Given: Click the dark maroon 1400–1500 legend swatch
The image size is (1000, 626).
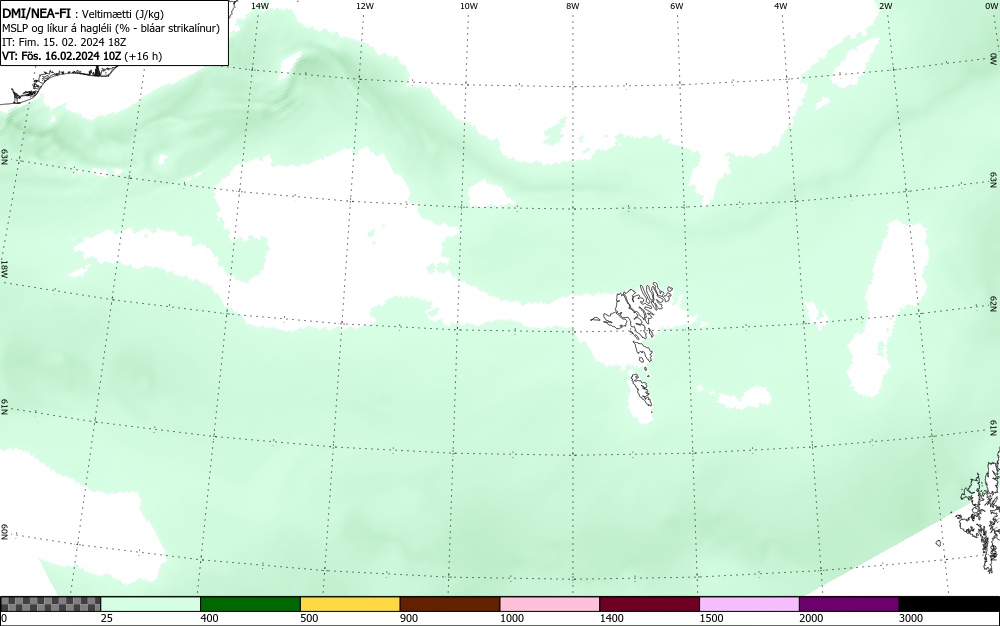Looking at the screenshot, I should pyautogui.click(x=649, y=604).
